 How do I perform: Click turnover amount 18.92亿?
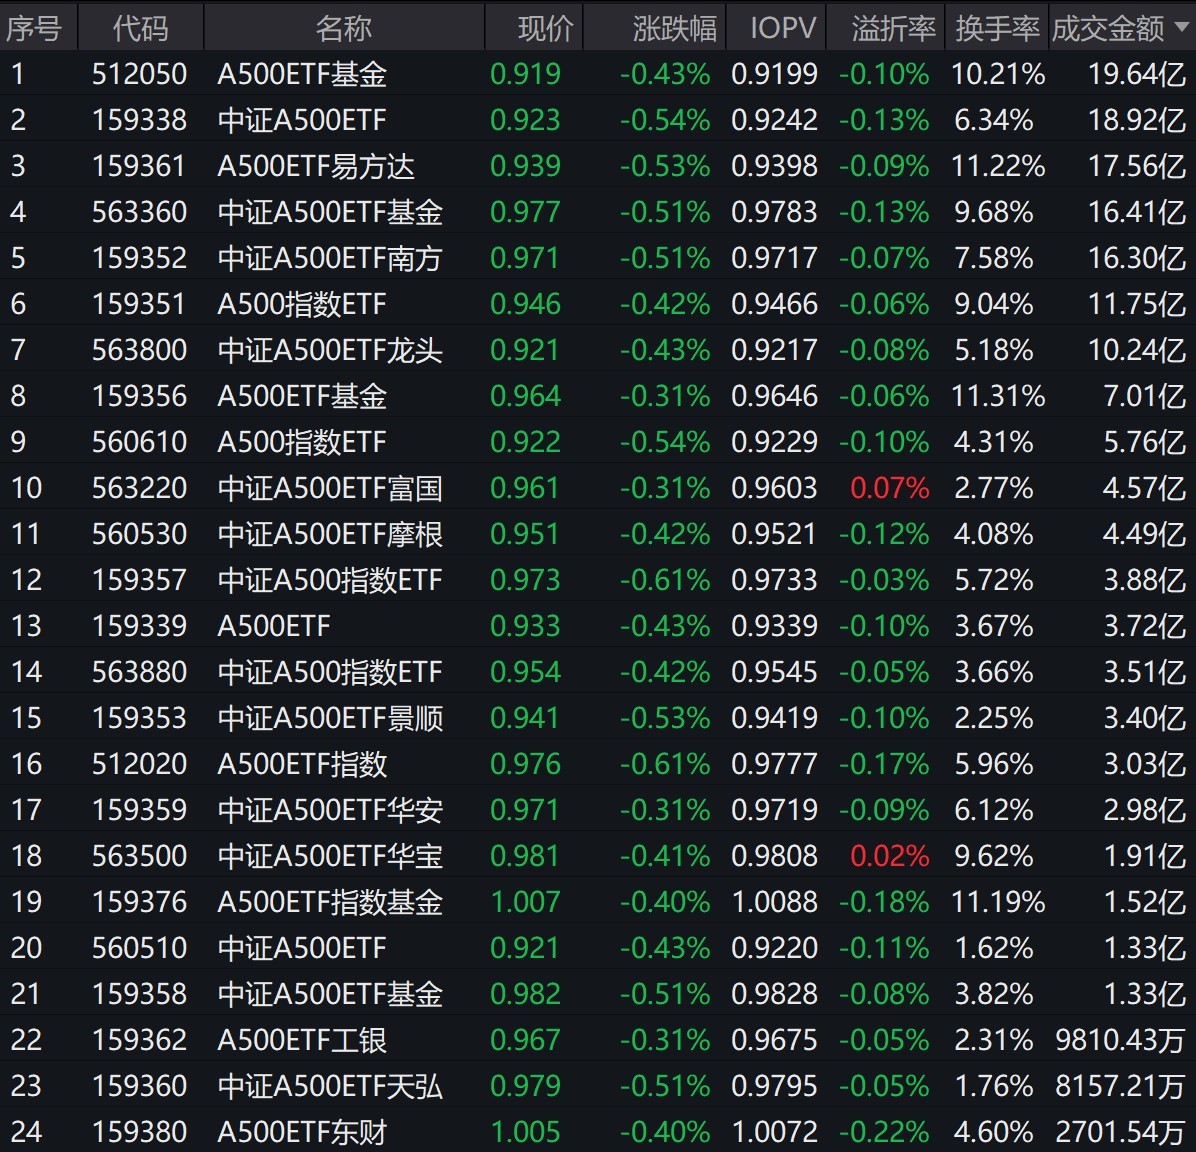coord(1137,120)
